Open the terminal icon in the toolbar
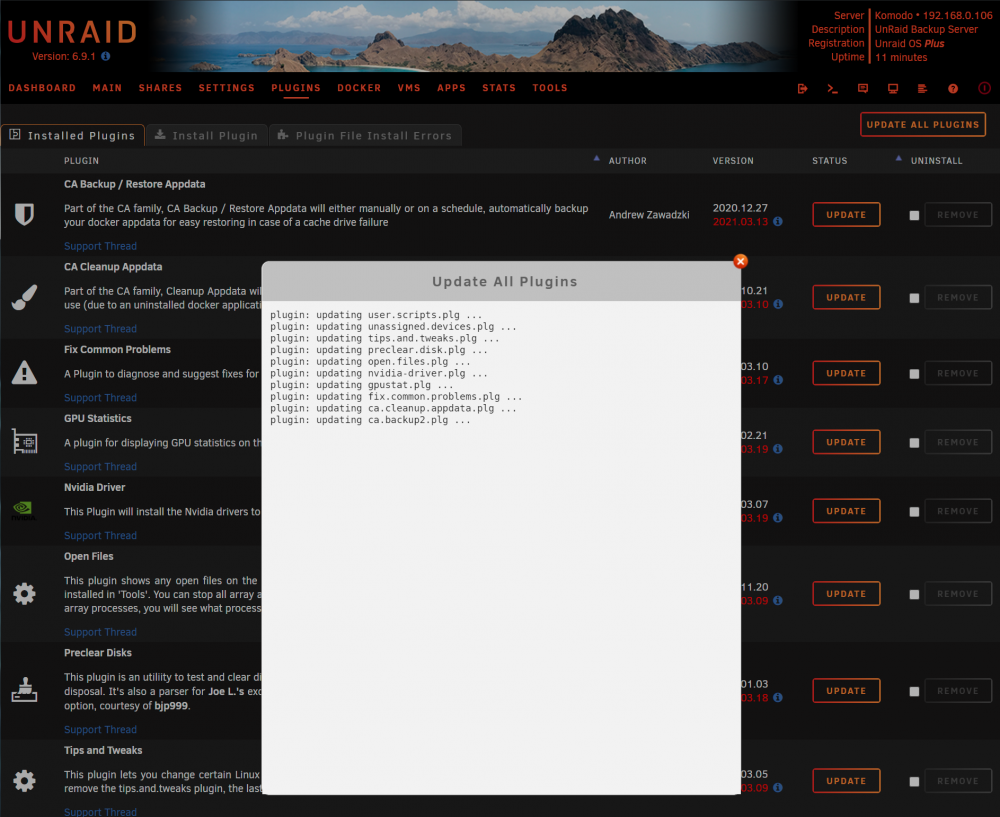Screen dimensions: 1000x817 coord(832,89)
